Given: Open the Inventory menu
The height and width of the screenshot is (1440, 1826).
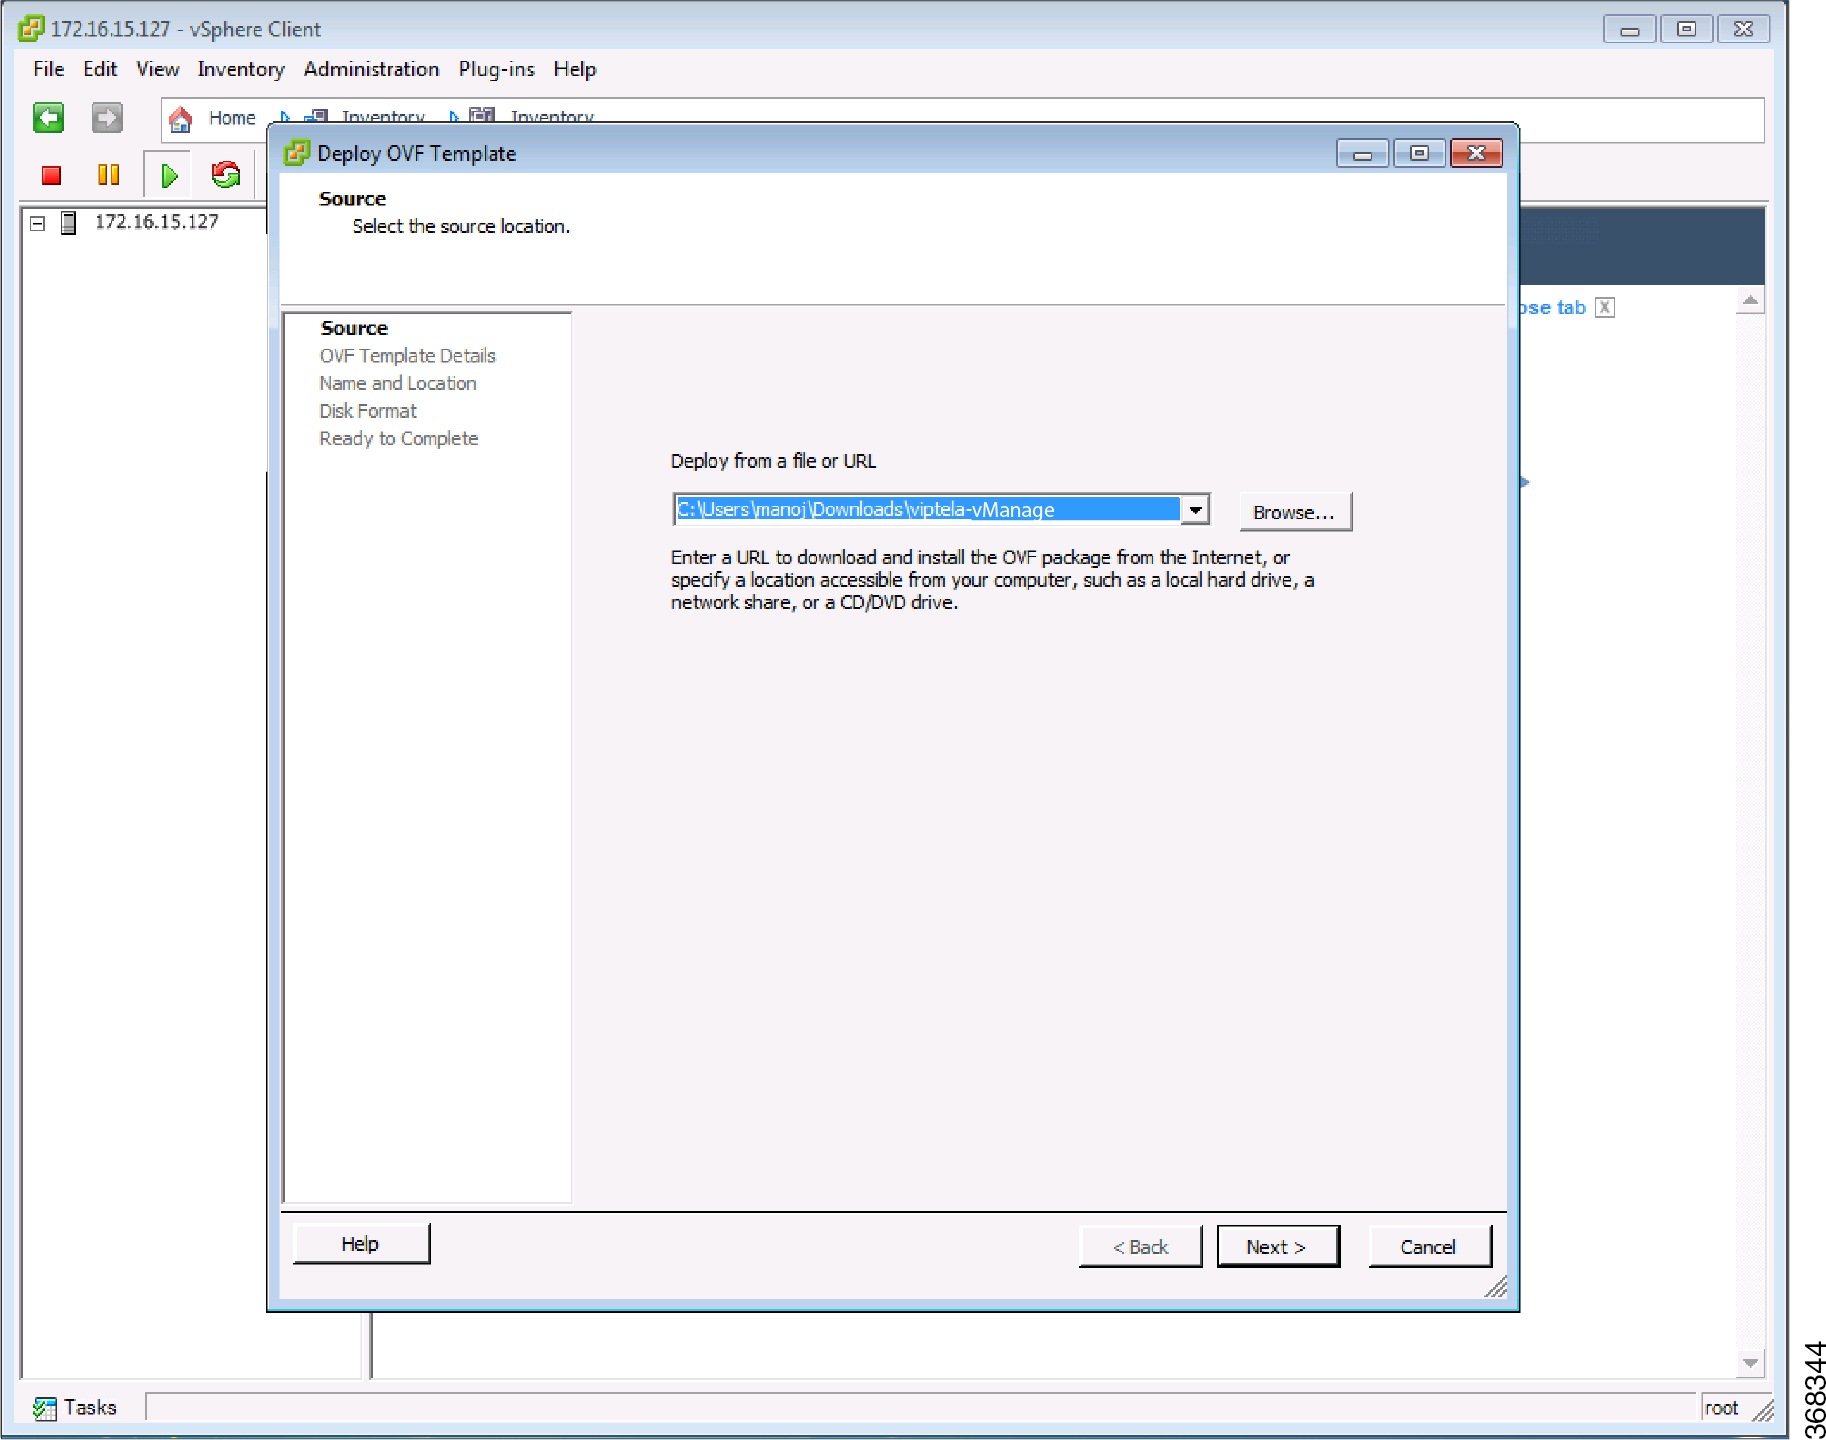Looking at the screenshot, I should pyautogui.click(x=241, y=69).
